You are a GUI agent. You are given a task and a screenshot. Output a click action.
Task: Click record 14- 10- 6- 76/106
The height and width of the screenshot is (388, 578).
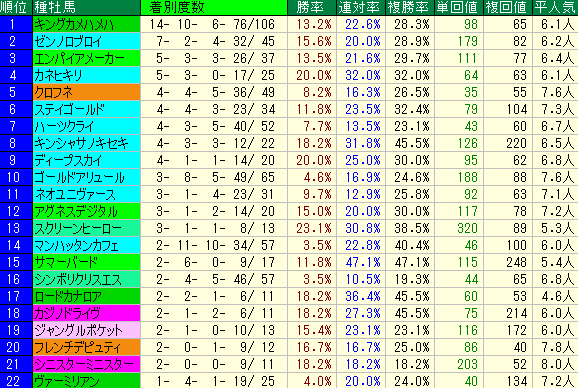click(214, 24)
